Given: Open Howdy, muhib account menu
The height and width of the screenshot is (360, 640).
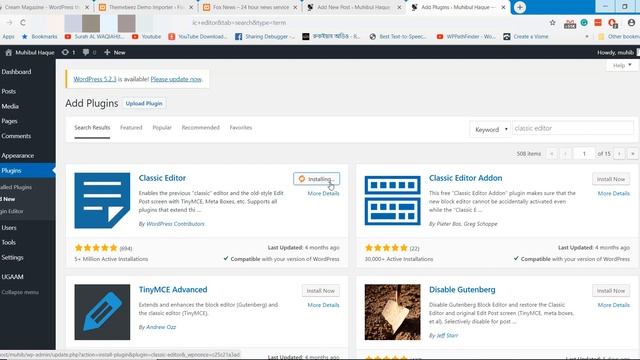Looking at the screenshot, I should point(617,52).
